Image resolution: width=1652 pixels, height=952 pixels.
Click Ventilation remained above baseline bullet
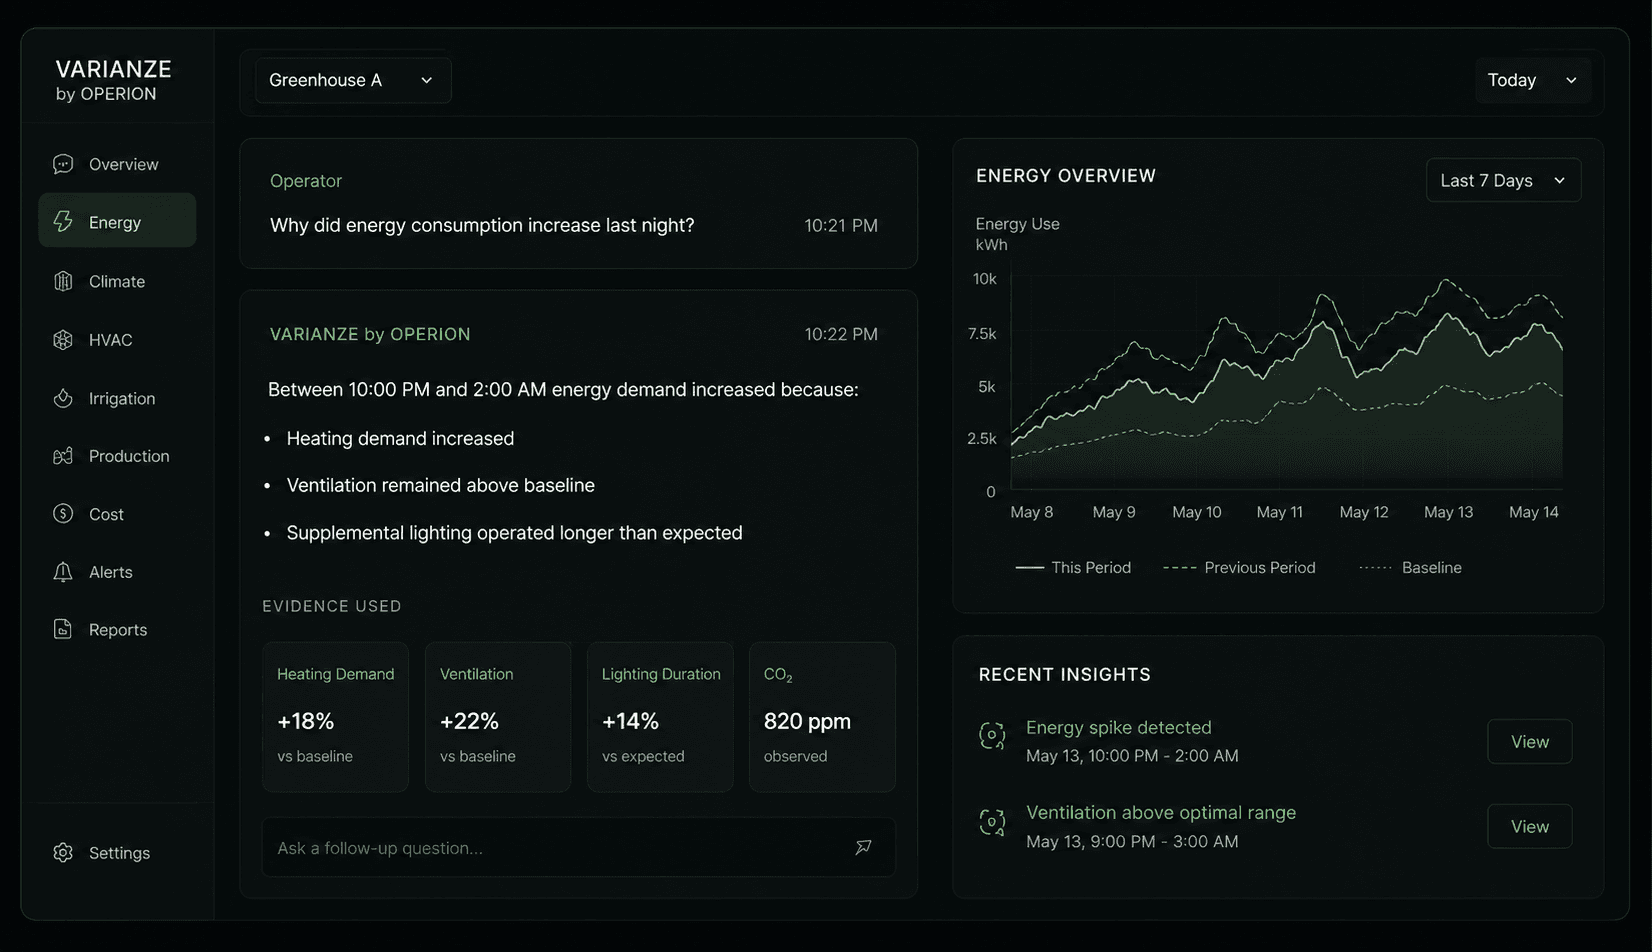(x=440, y=485)
